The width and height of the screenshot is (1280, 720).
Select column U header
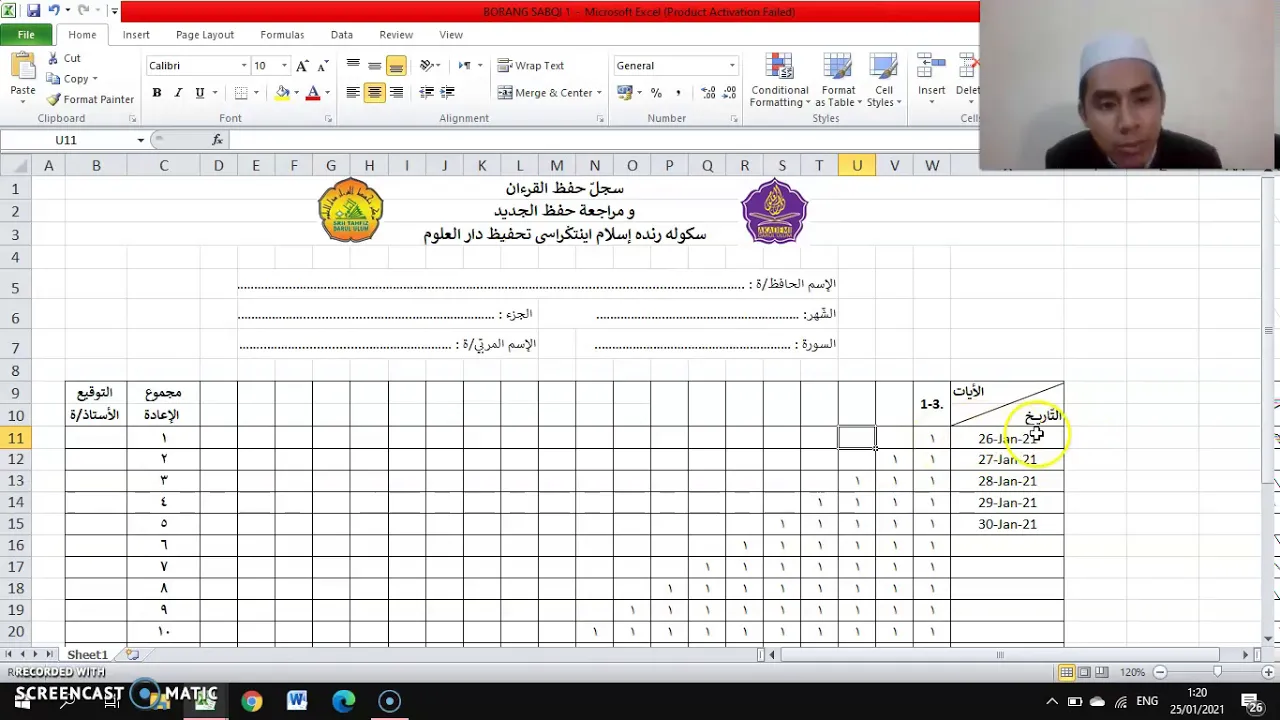[857, 165]
